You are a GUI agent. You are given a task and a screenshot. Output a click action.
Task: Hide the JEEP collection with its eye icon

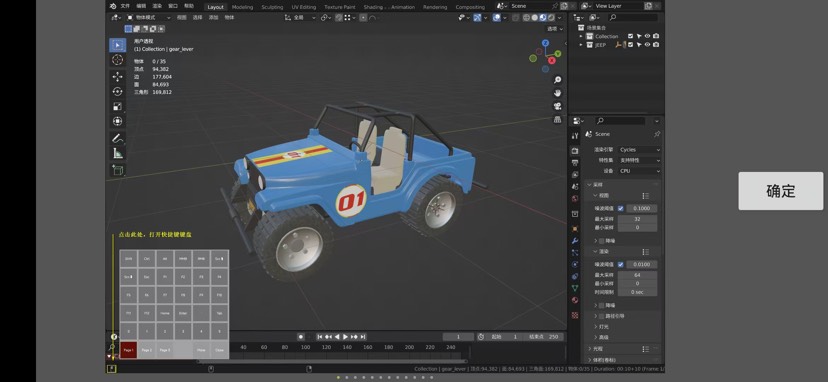647,45
